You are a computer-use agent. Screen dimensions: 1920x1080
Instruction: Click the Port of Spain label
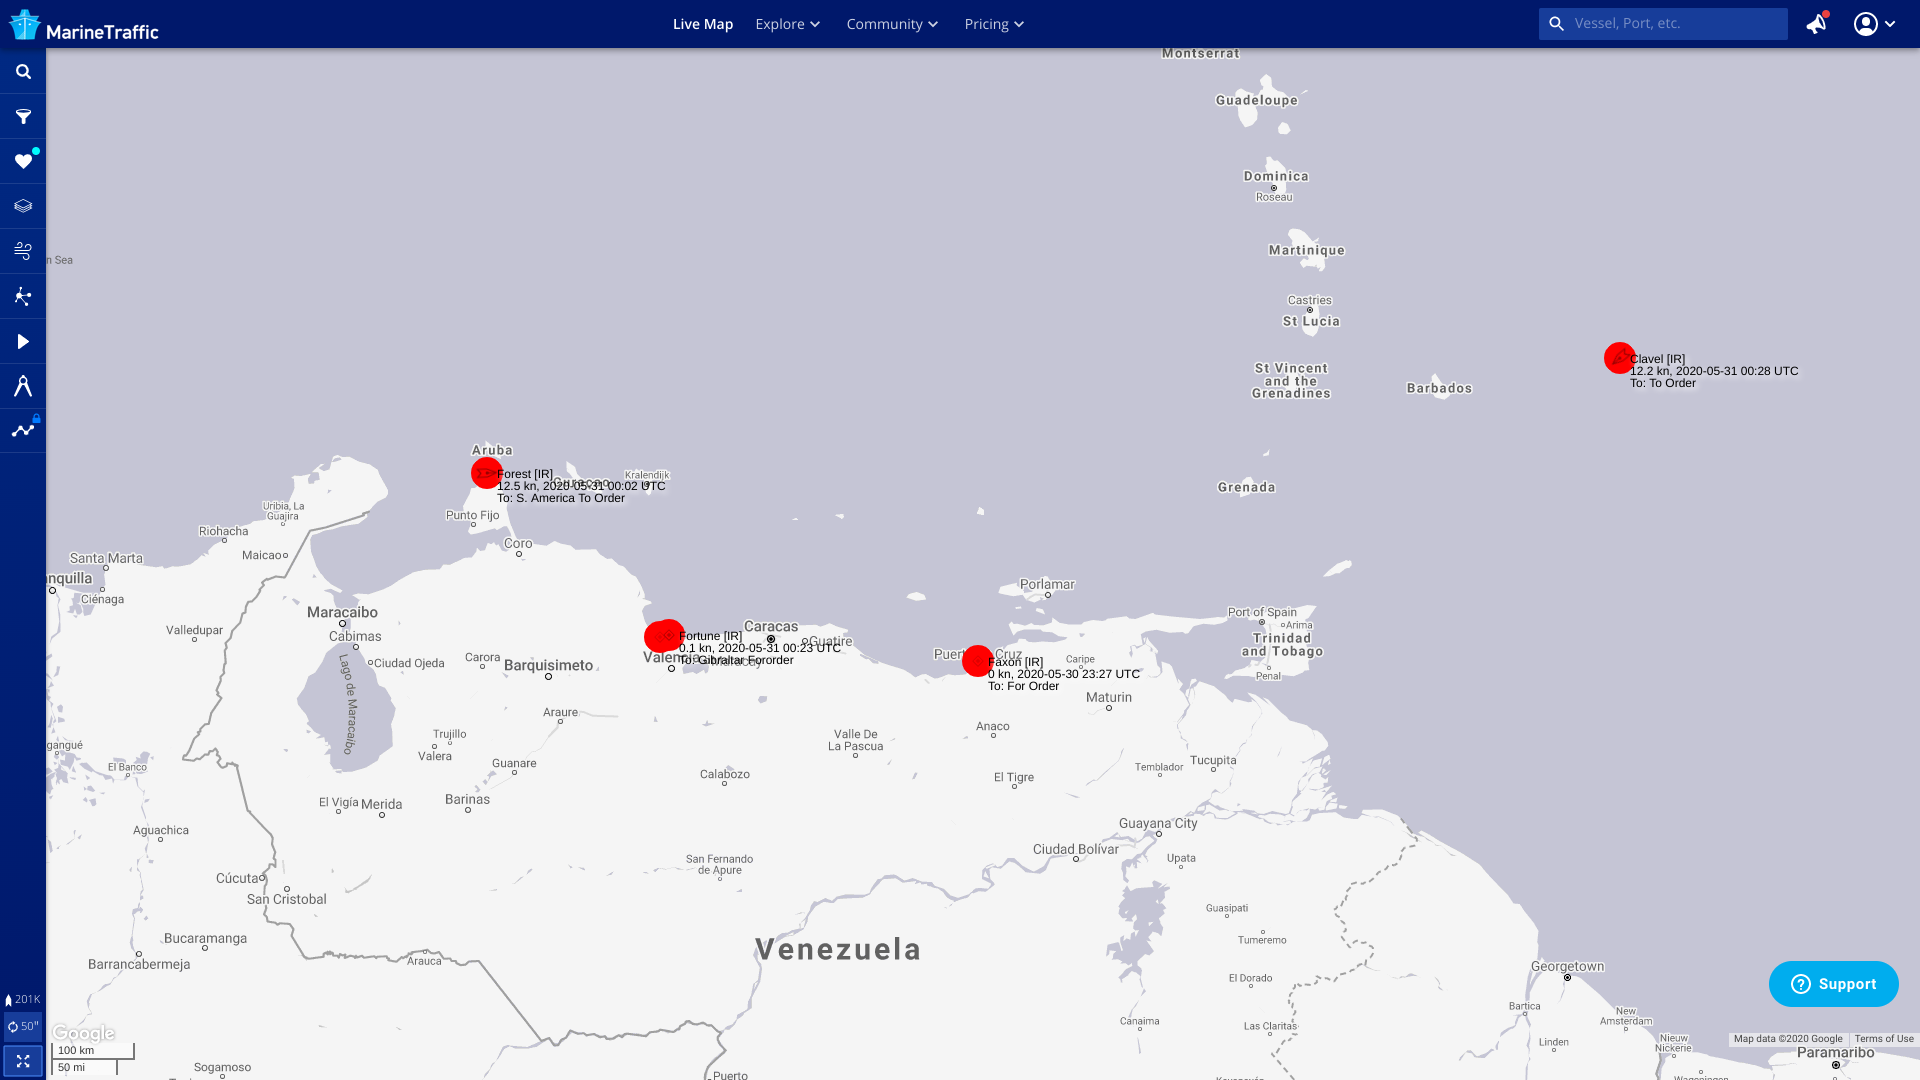(x=1262, y=612)
